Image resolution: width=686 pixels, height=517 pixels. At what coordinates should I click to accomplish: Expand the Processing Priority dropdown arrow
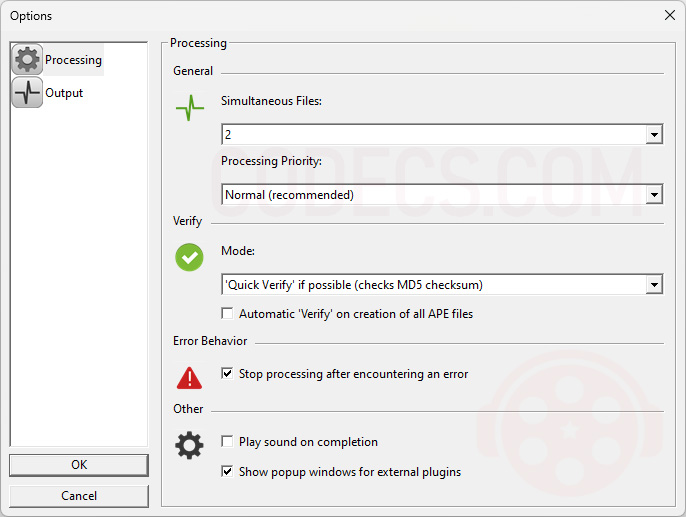pos(654,195)
